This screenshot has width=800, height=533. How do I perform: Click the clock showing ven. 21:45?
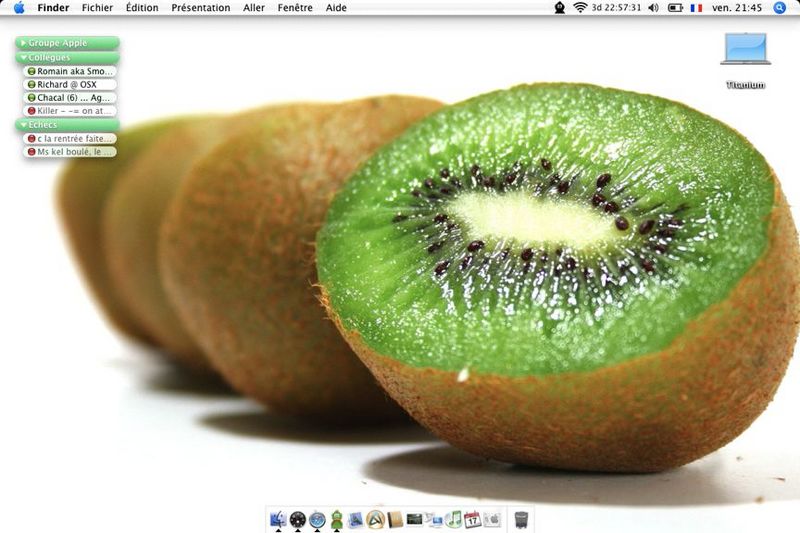tap(737, 8)
